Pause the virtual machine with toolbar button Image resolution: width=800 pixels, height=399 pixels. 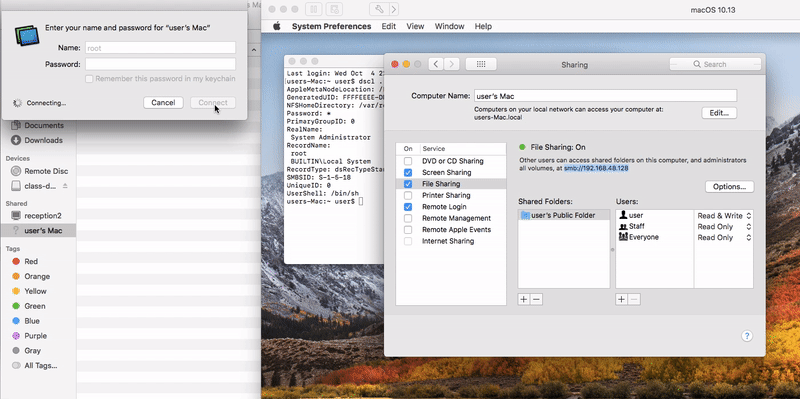(x=314, y=9)
